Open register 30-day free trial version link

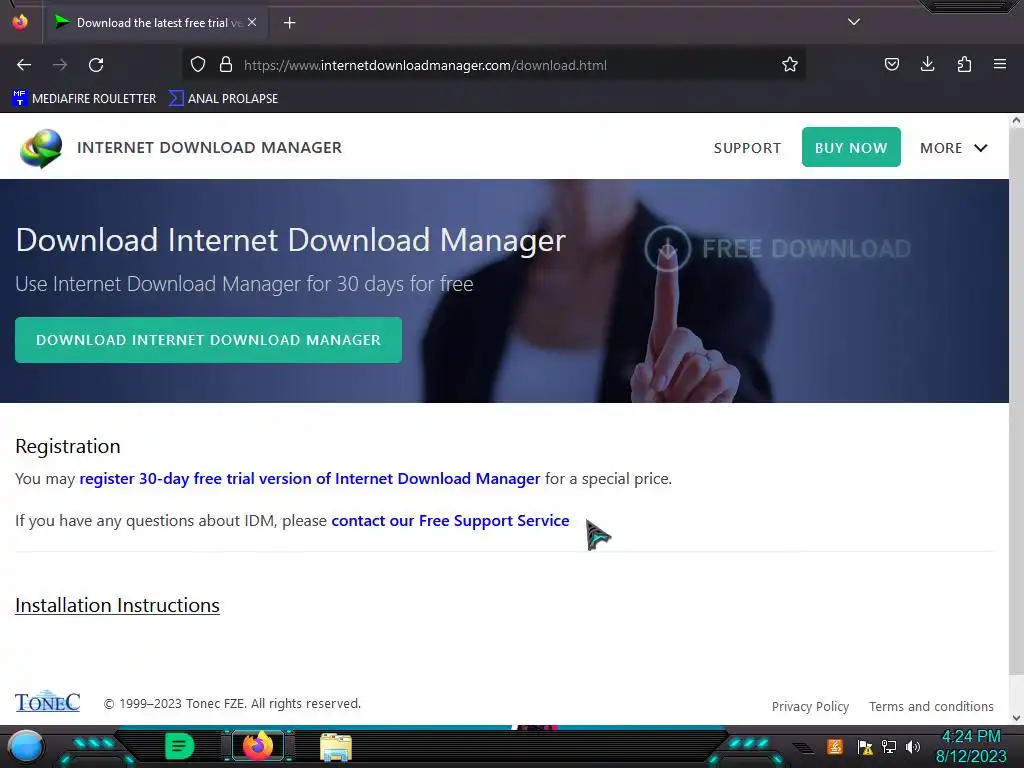[x=310, y=479]
